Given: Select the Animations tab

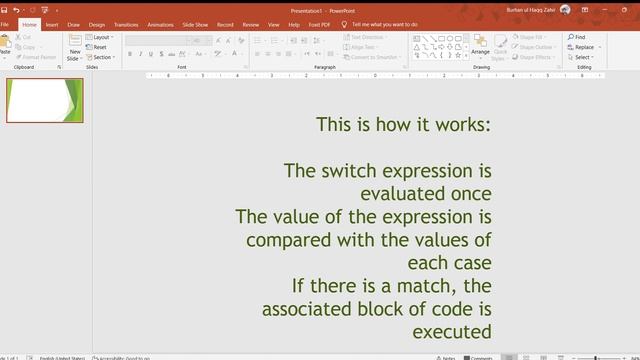Looking at the screenshot, I should tap(160, 25).
